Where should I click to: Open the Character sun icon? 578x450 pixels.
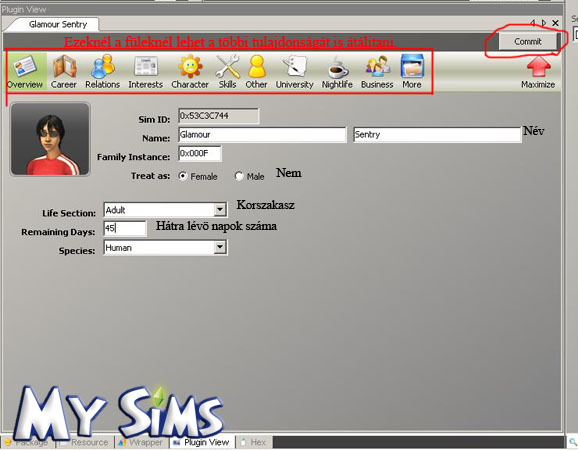click(190, 67)
